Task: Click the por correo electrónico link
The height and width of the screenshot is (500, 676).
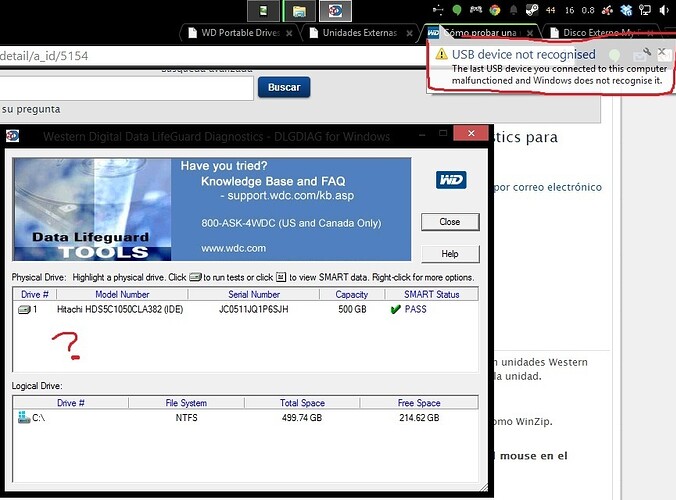Action: (x=548, y=187)
